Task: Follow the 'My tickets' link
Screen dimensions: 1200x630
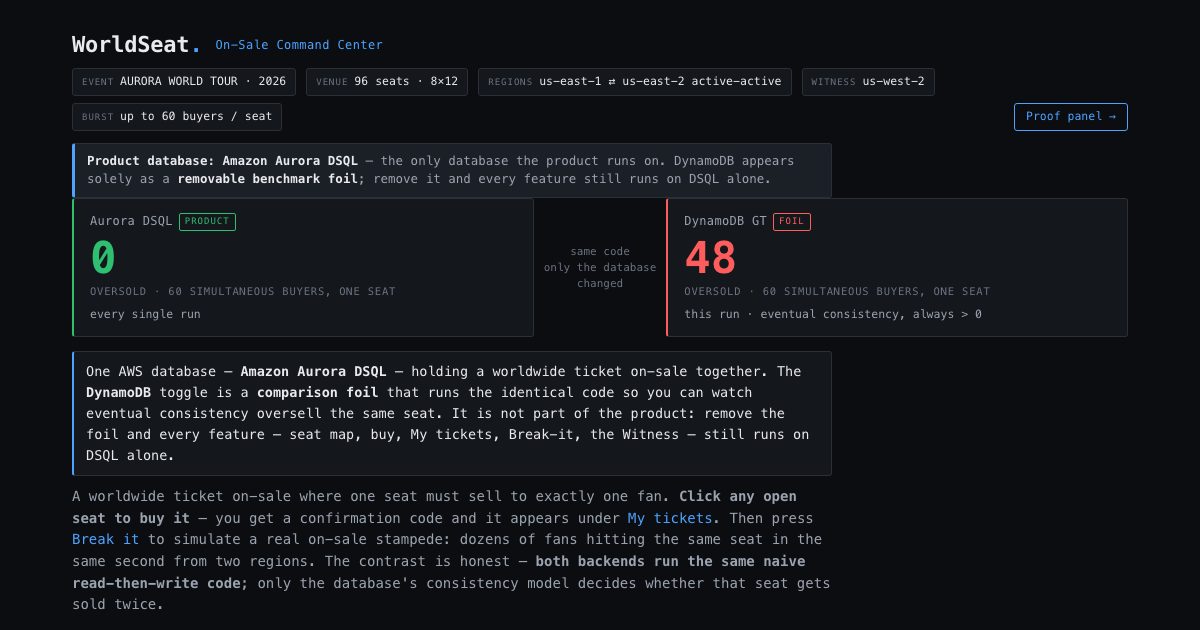Action: pos(670,518)
